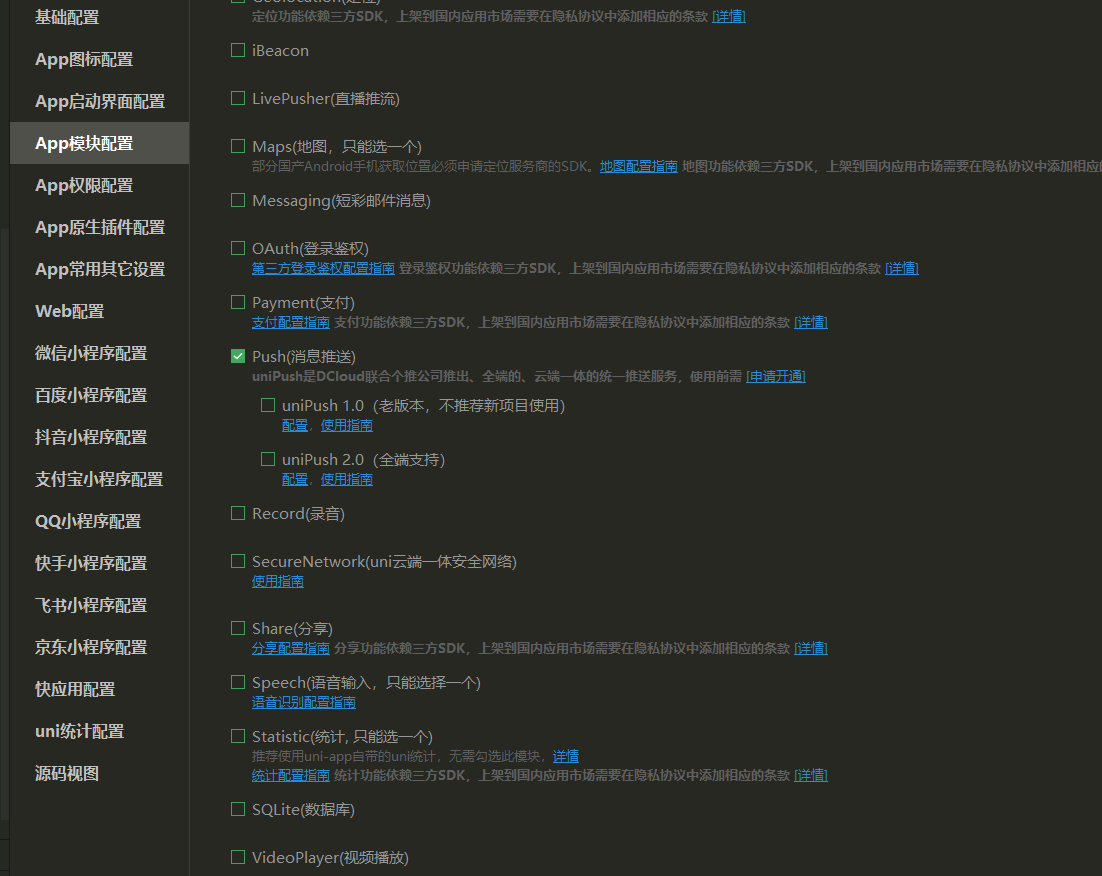Open 支付宝小程序配置 section

99,479
